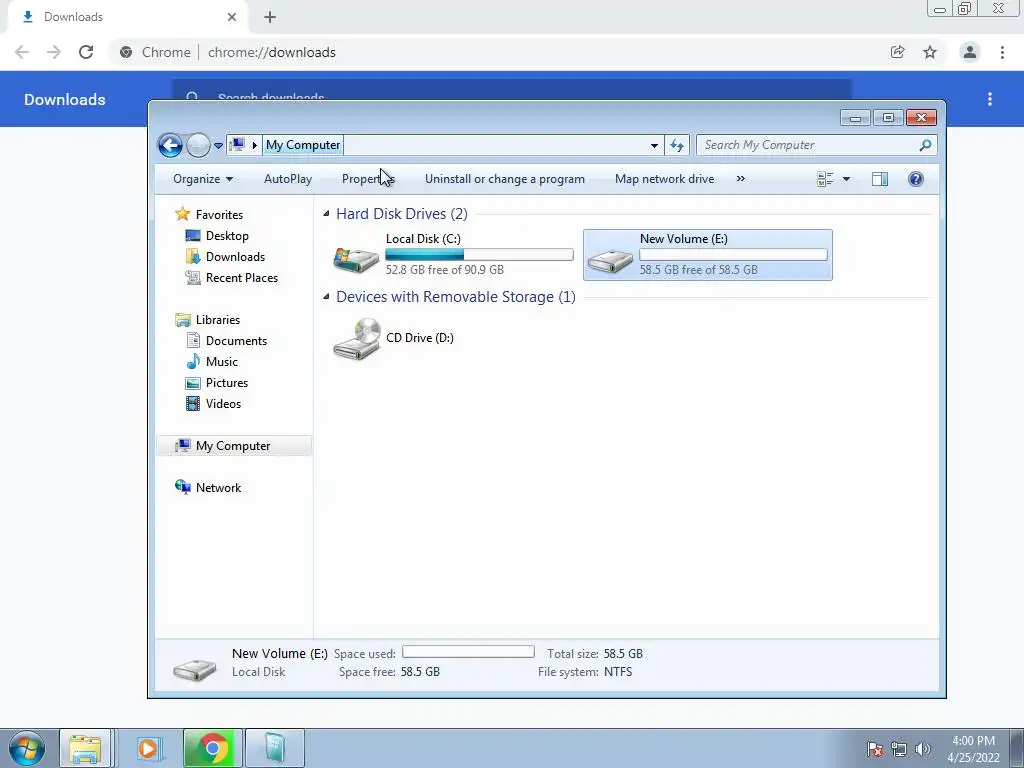Reload the Chrome downloads page
Image resolution: width=1024 pixels, height=768 pixels.
(86, 52)
